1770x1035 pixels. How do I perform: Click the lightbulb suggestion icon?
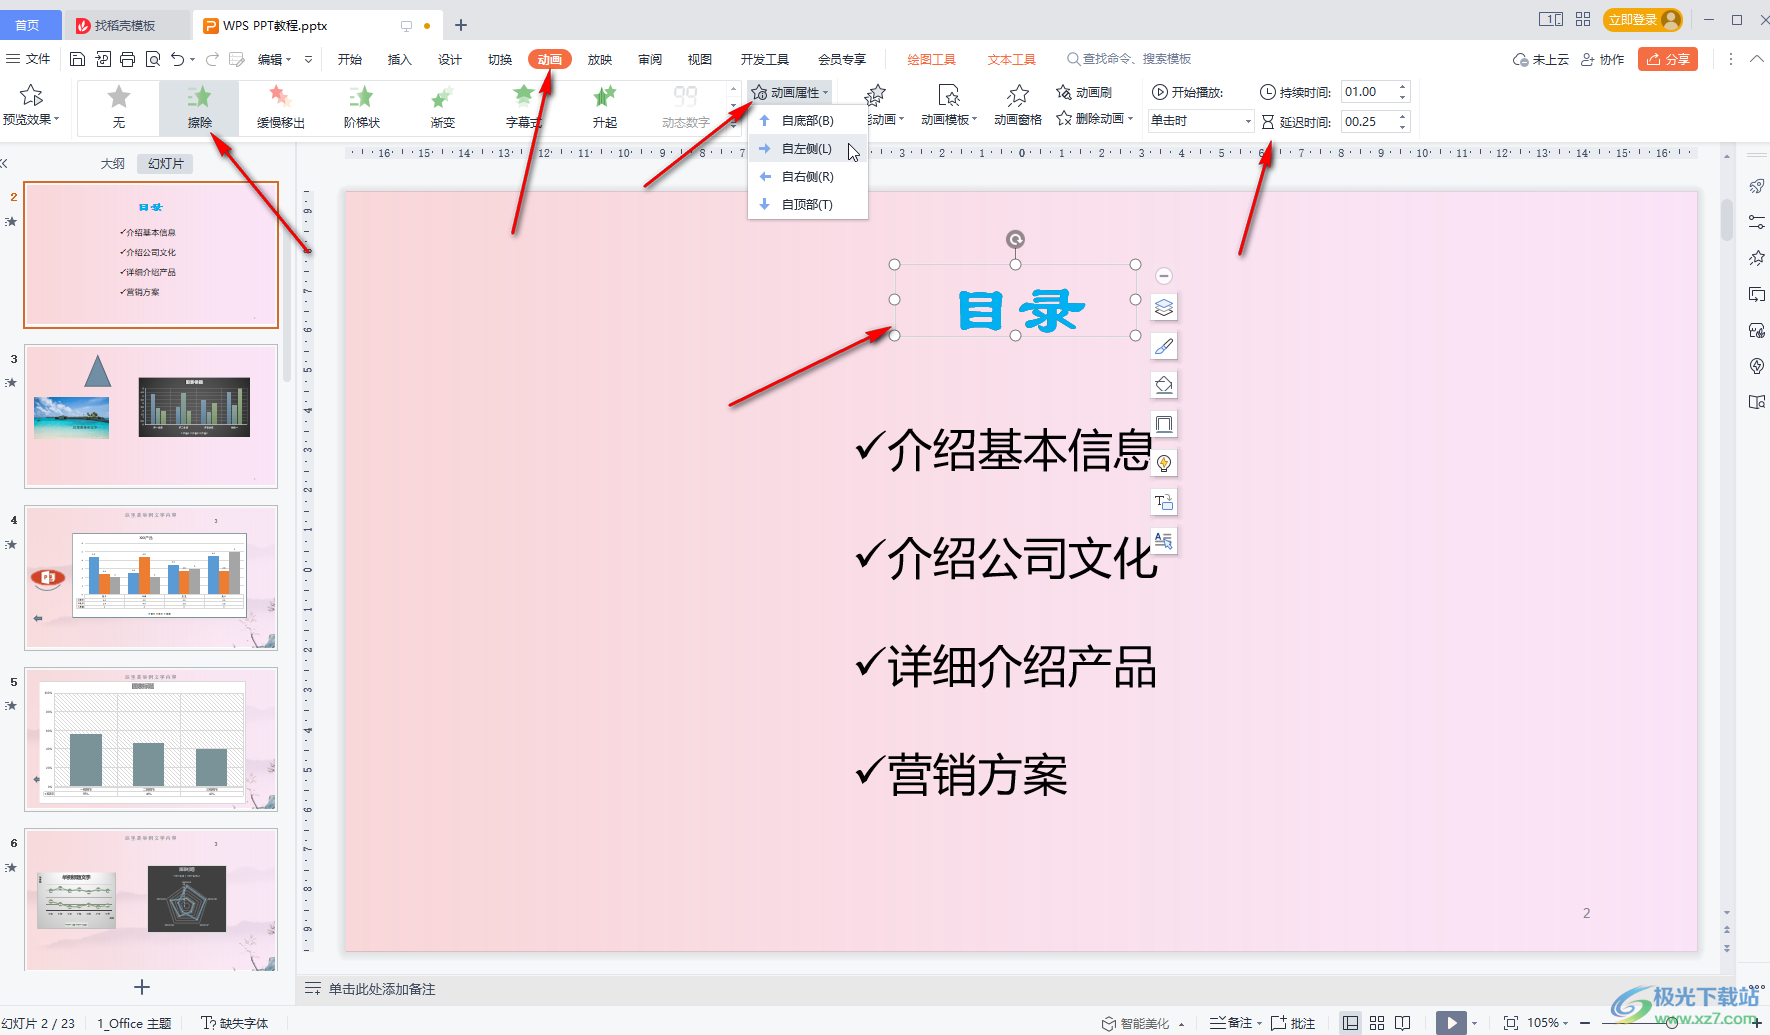pyautogui.click(x=1163, y=463)
